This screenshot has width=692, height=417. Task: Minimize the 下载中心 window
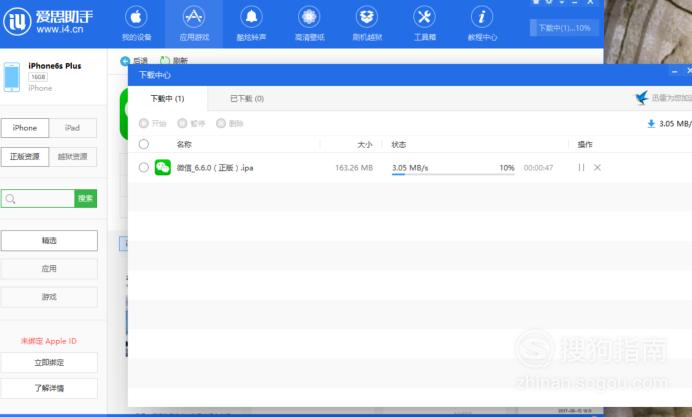674,71
